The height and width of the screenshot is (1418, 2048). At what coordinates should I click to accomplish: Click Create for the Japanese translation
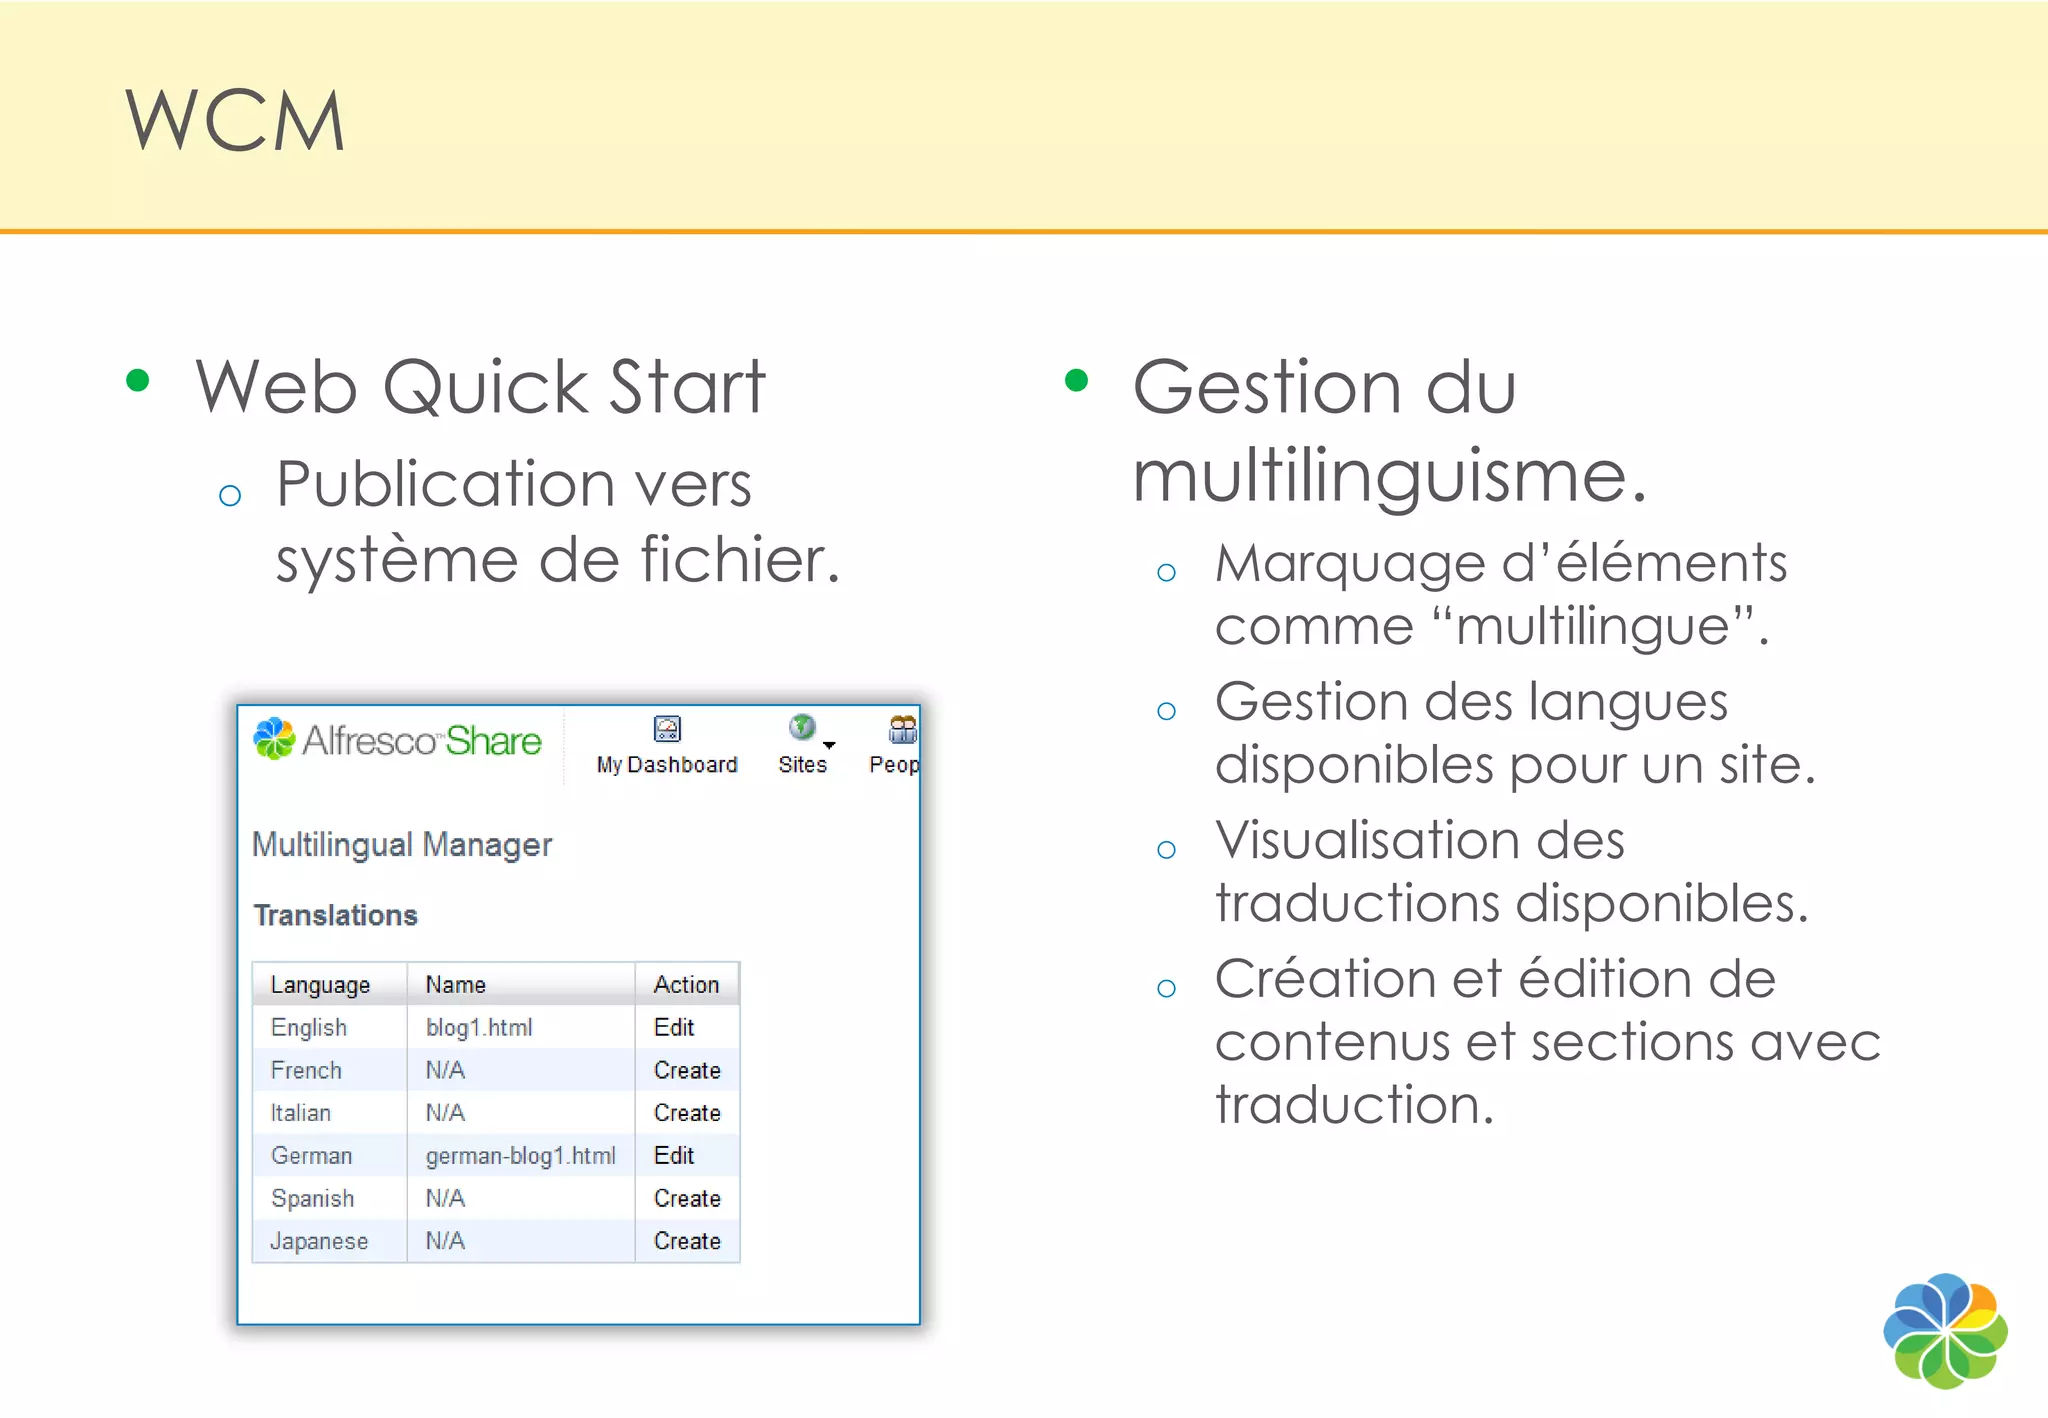point(687,1241)
